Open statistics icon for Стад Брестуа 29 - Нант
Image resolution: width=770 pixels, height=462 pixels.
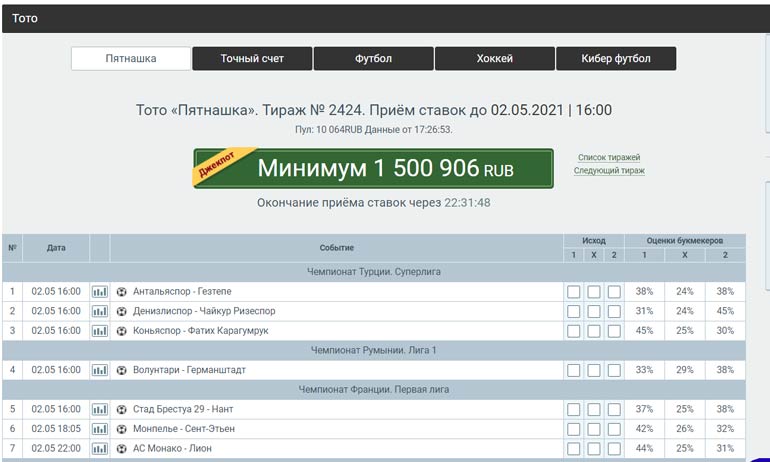[100, 409]
